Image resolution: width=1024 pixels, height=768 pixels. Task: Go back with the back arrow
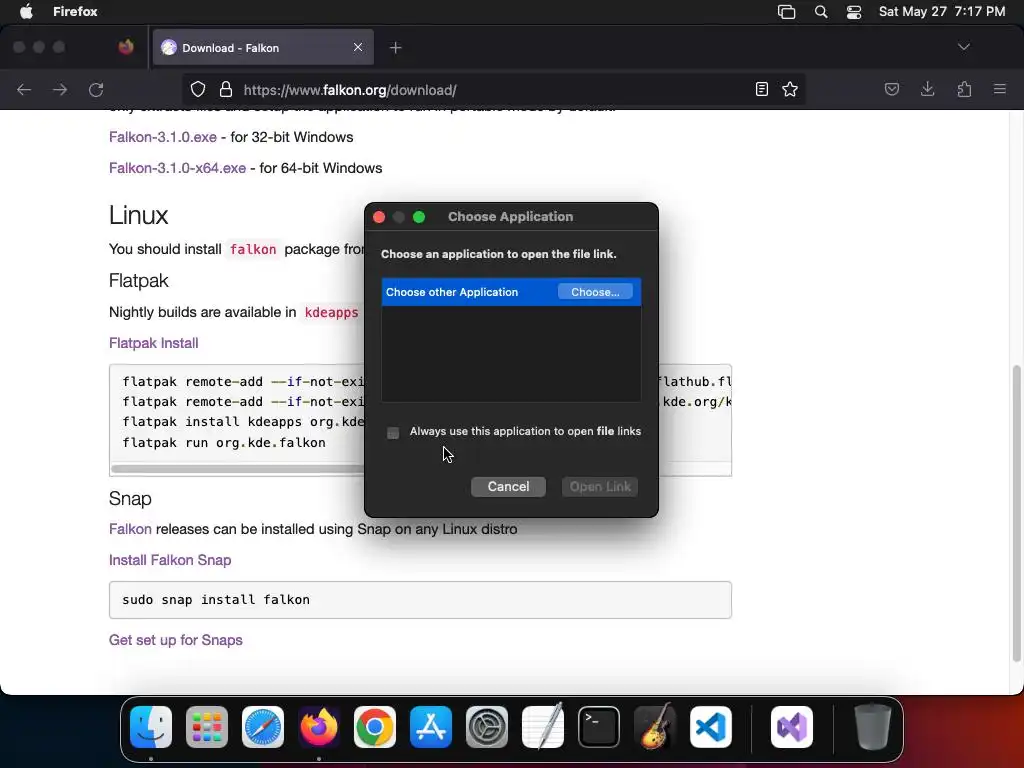pos(24,89)
